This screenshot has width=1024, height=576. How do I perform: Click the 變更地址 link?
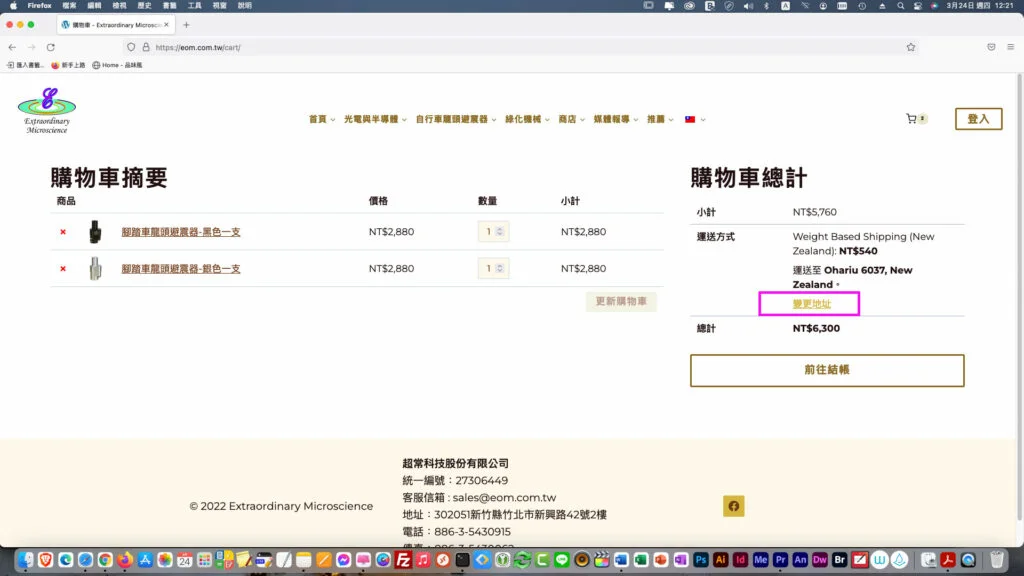point(811,303)
